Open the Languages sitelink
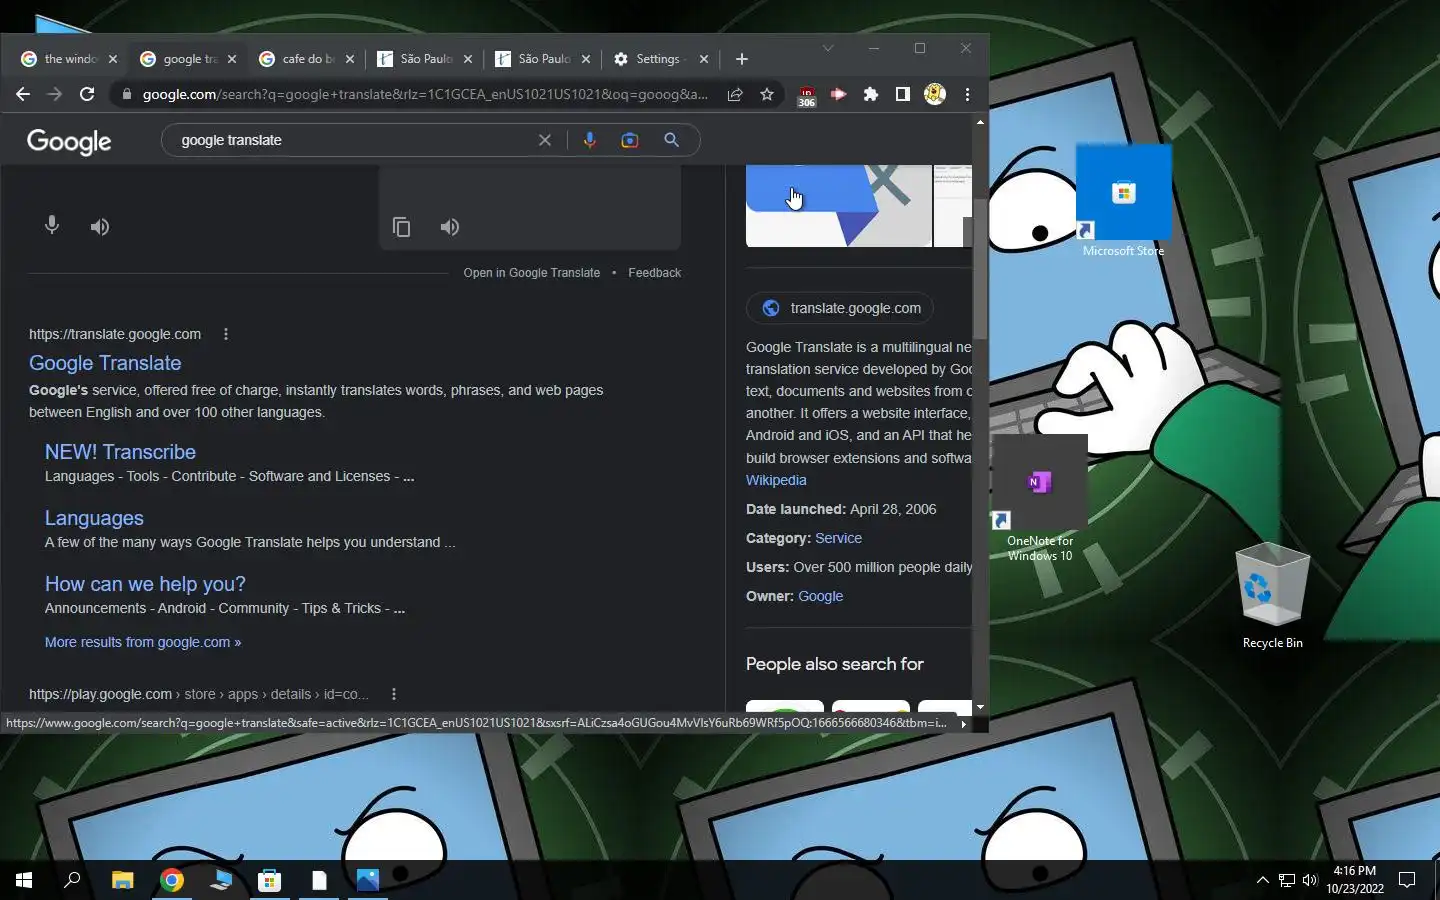Screen dimensions: 1440x900 pyautogui.click(x=94, y=518)
